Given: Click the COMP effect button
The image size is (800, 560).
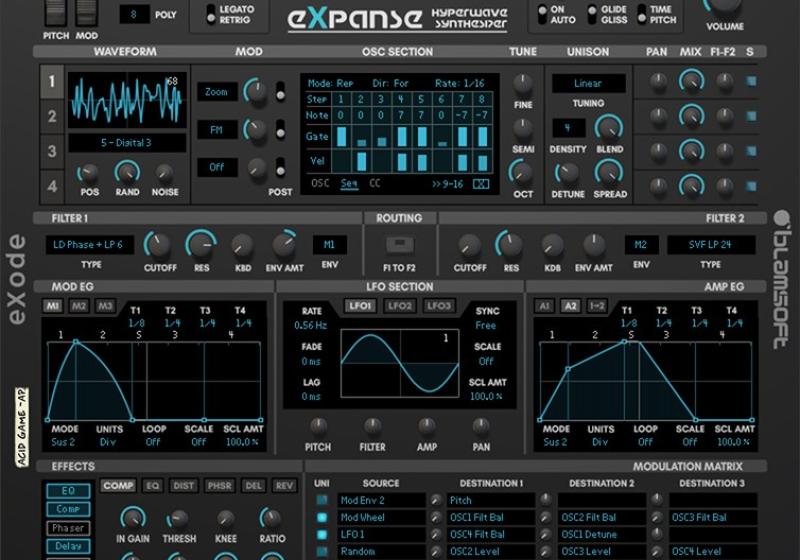Looking at the screenshot, I should pyautogui.click(x=118, y=486).
